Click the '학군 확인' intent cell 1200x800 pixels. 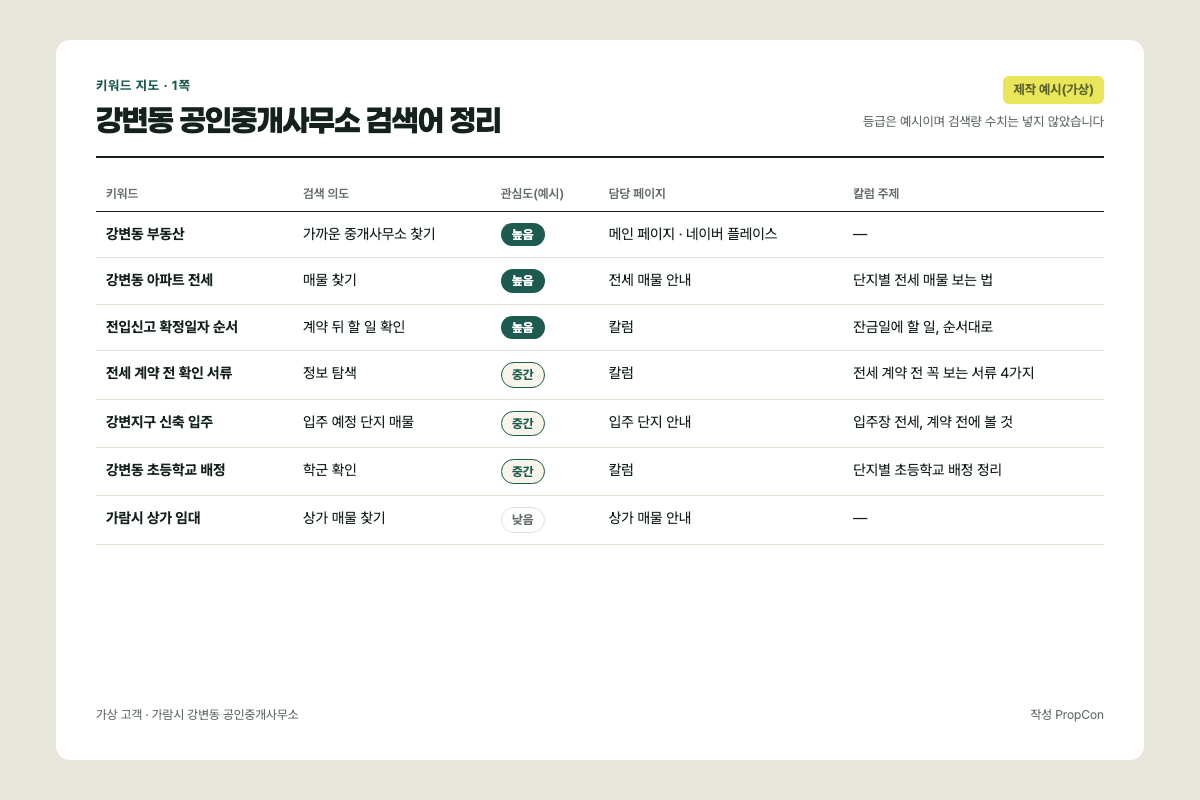(x=330, y=470)
